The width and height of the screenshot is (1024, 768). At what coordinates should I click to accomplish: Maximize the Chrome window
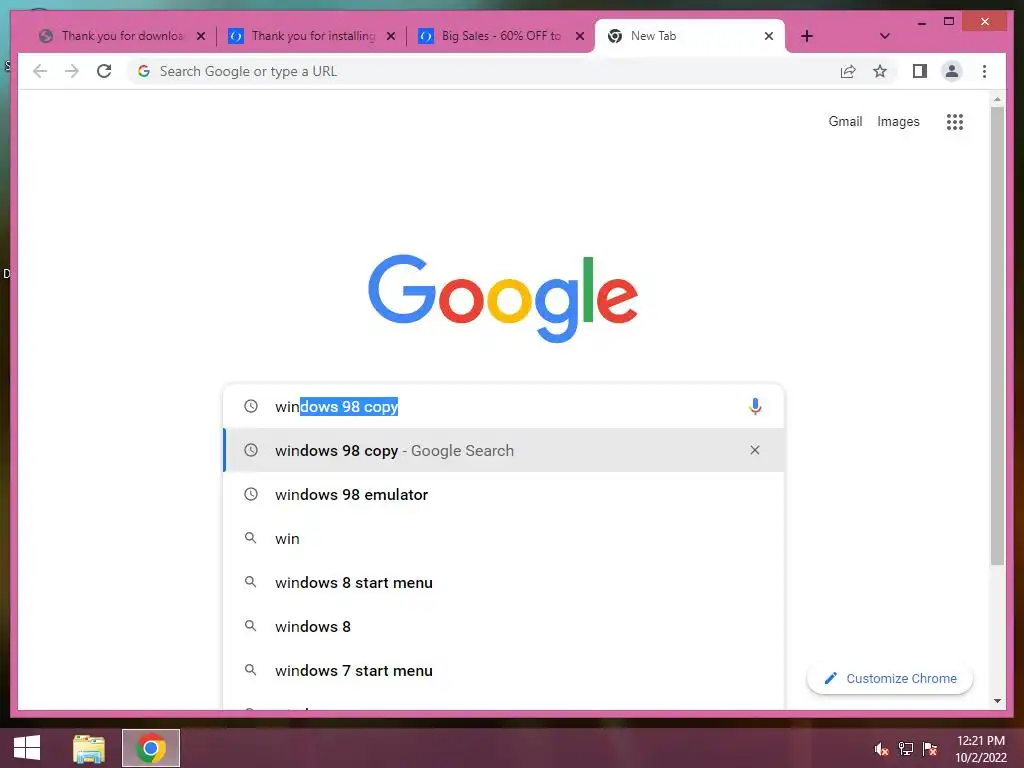(949, 22)
